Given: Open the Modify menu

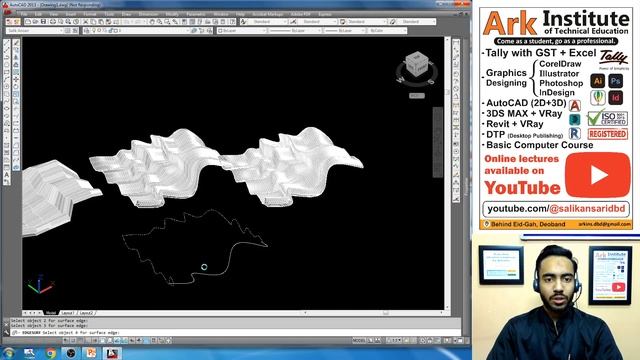Looking at the screenshot, I should tap(172, 14).
